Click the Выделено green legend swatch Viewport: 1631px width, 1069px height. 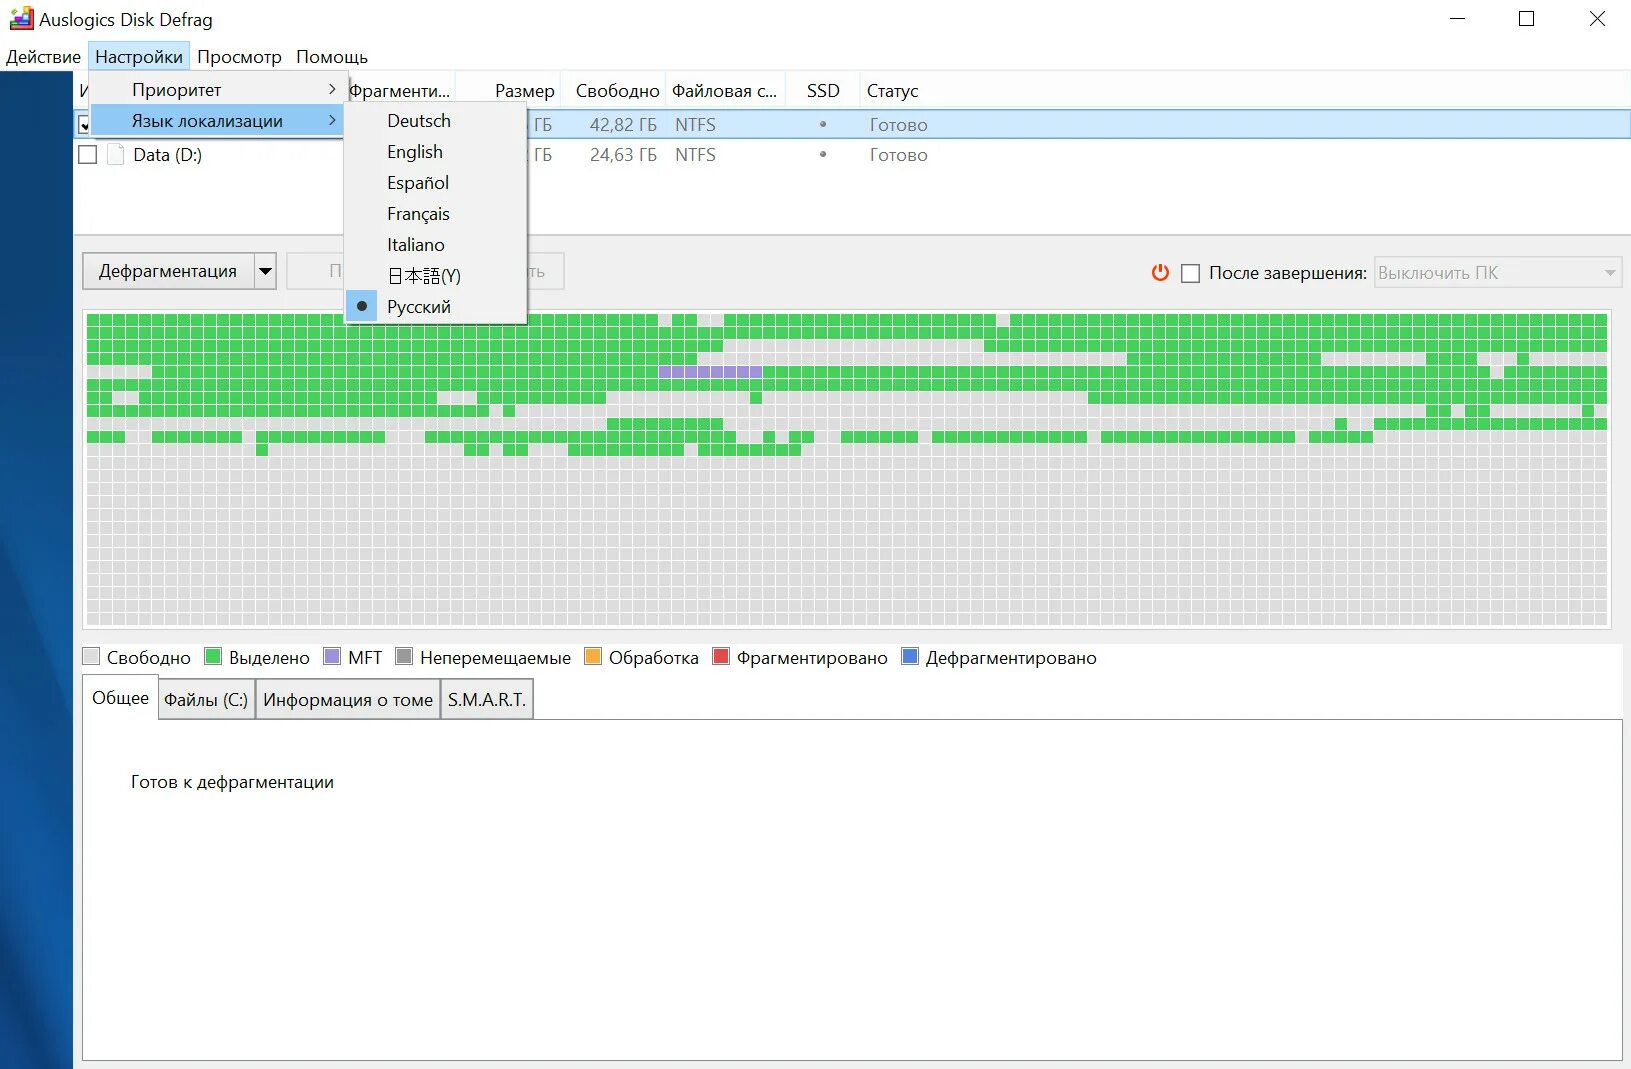[213, 656]
